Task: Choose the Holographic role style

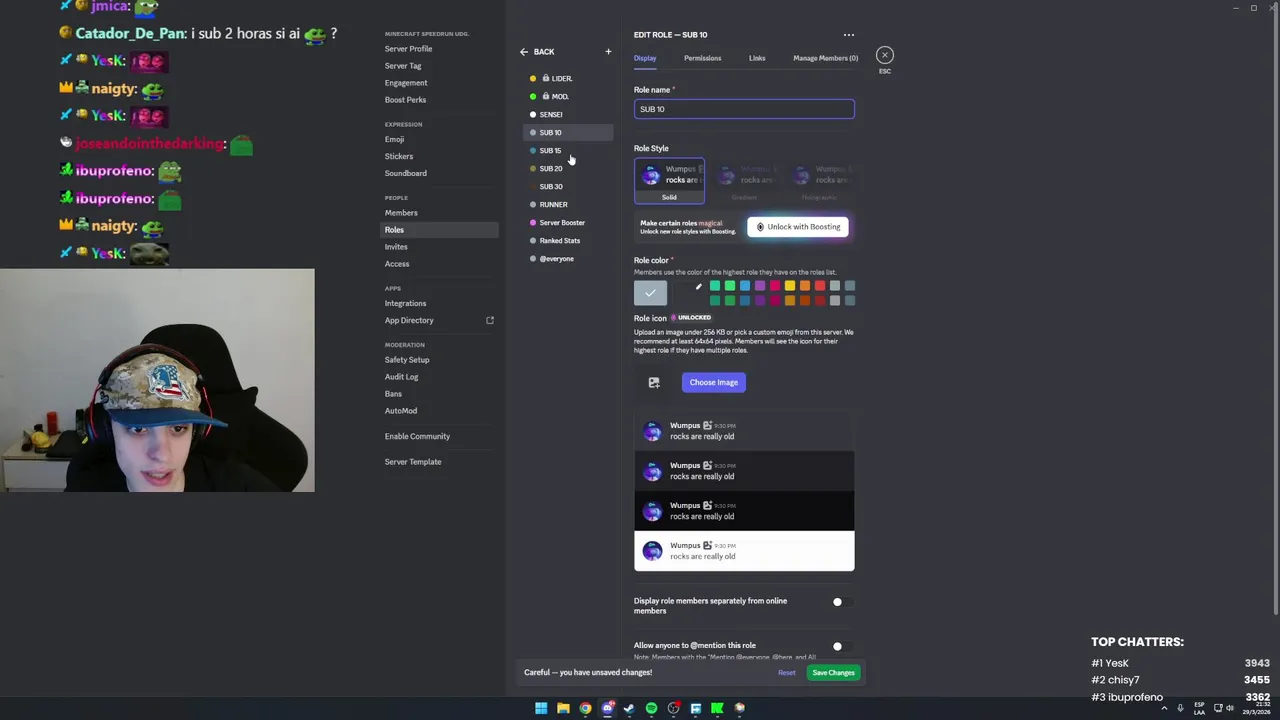Action: point(819,180)
